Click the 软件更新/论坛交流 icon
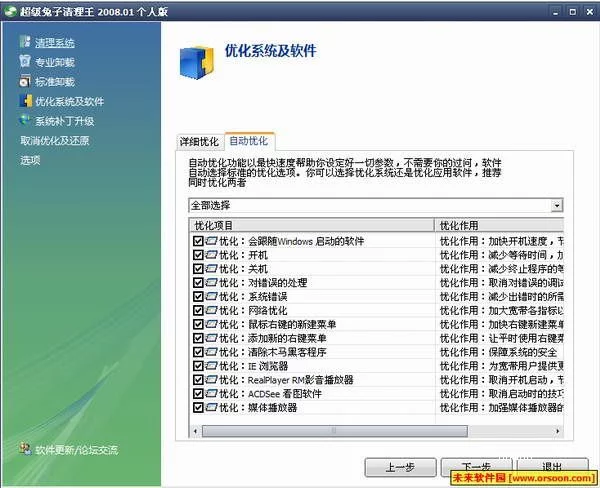Viewport: 600px width, 488px height. coord(25,449)
